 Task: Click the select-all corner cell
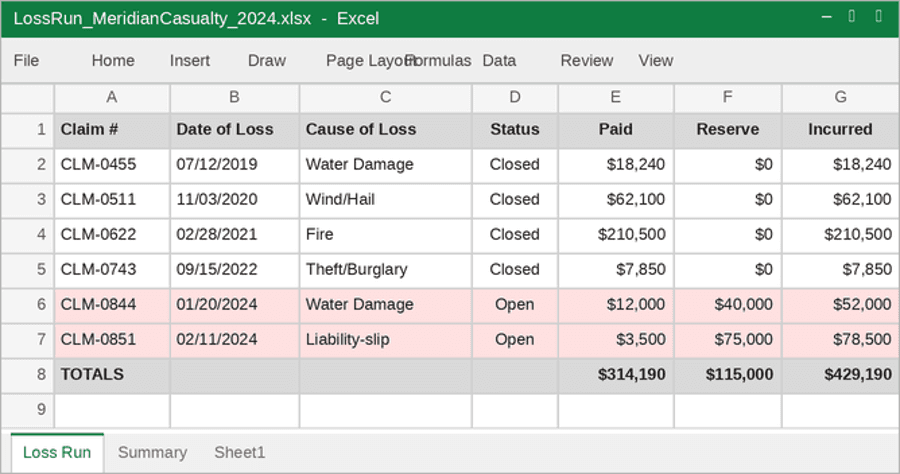(28, 98)
